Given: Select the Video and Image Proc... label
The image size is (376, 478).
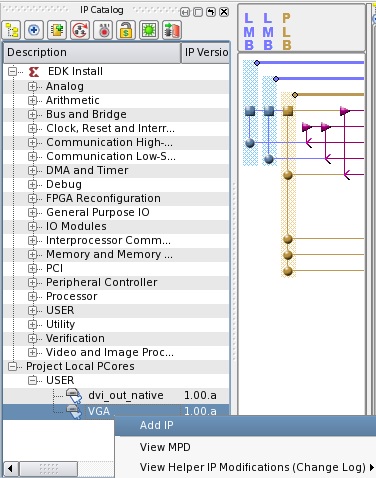Looking at the screenshot, I should (x=110, y=352).
